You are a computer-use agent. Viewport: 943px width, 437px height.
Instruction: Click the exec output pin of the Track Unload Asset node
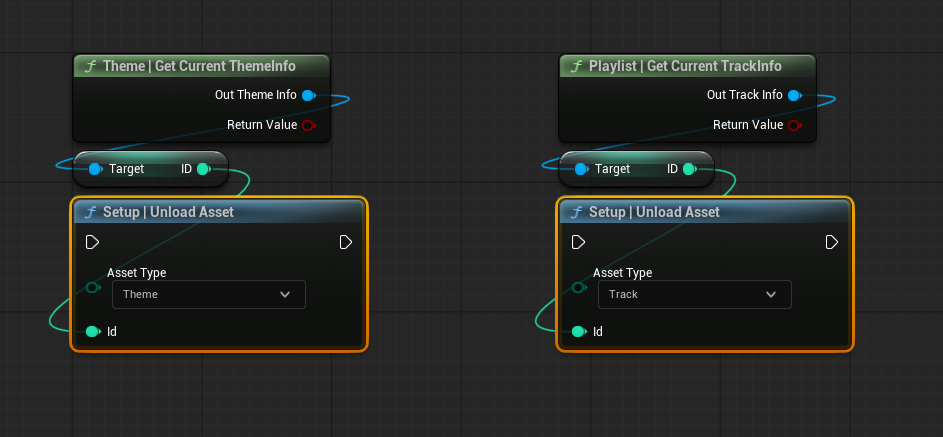click(832, 242)
